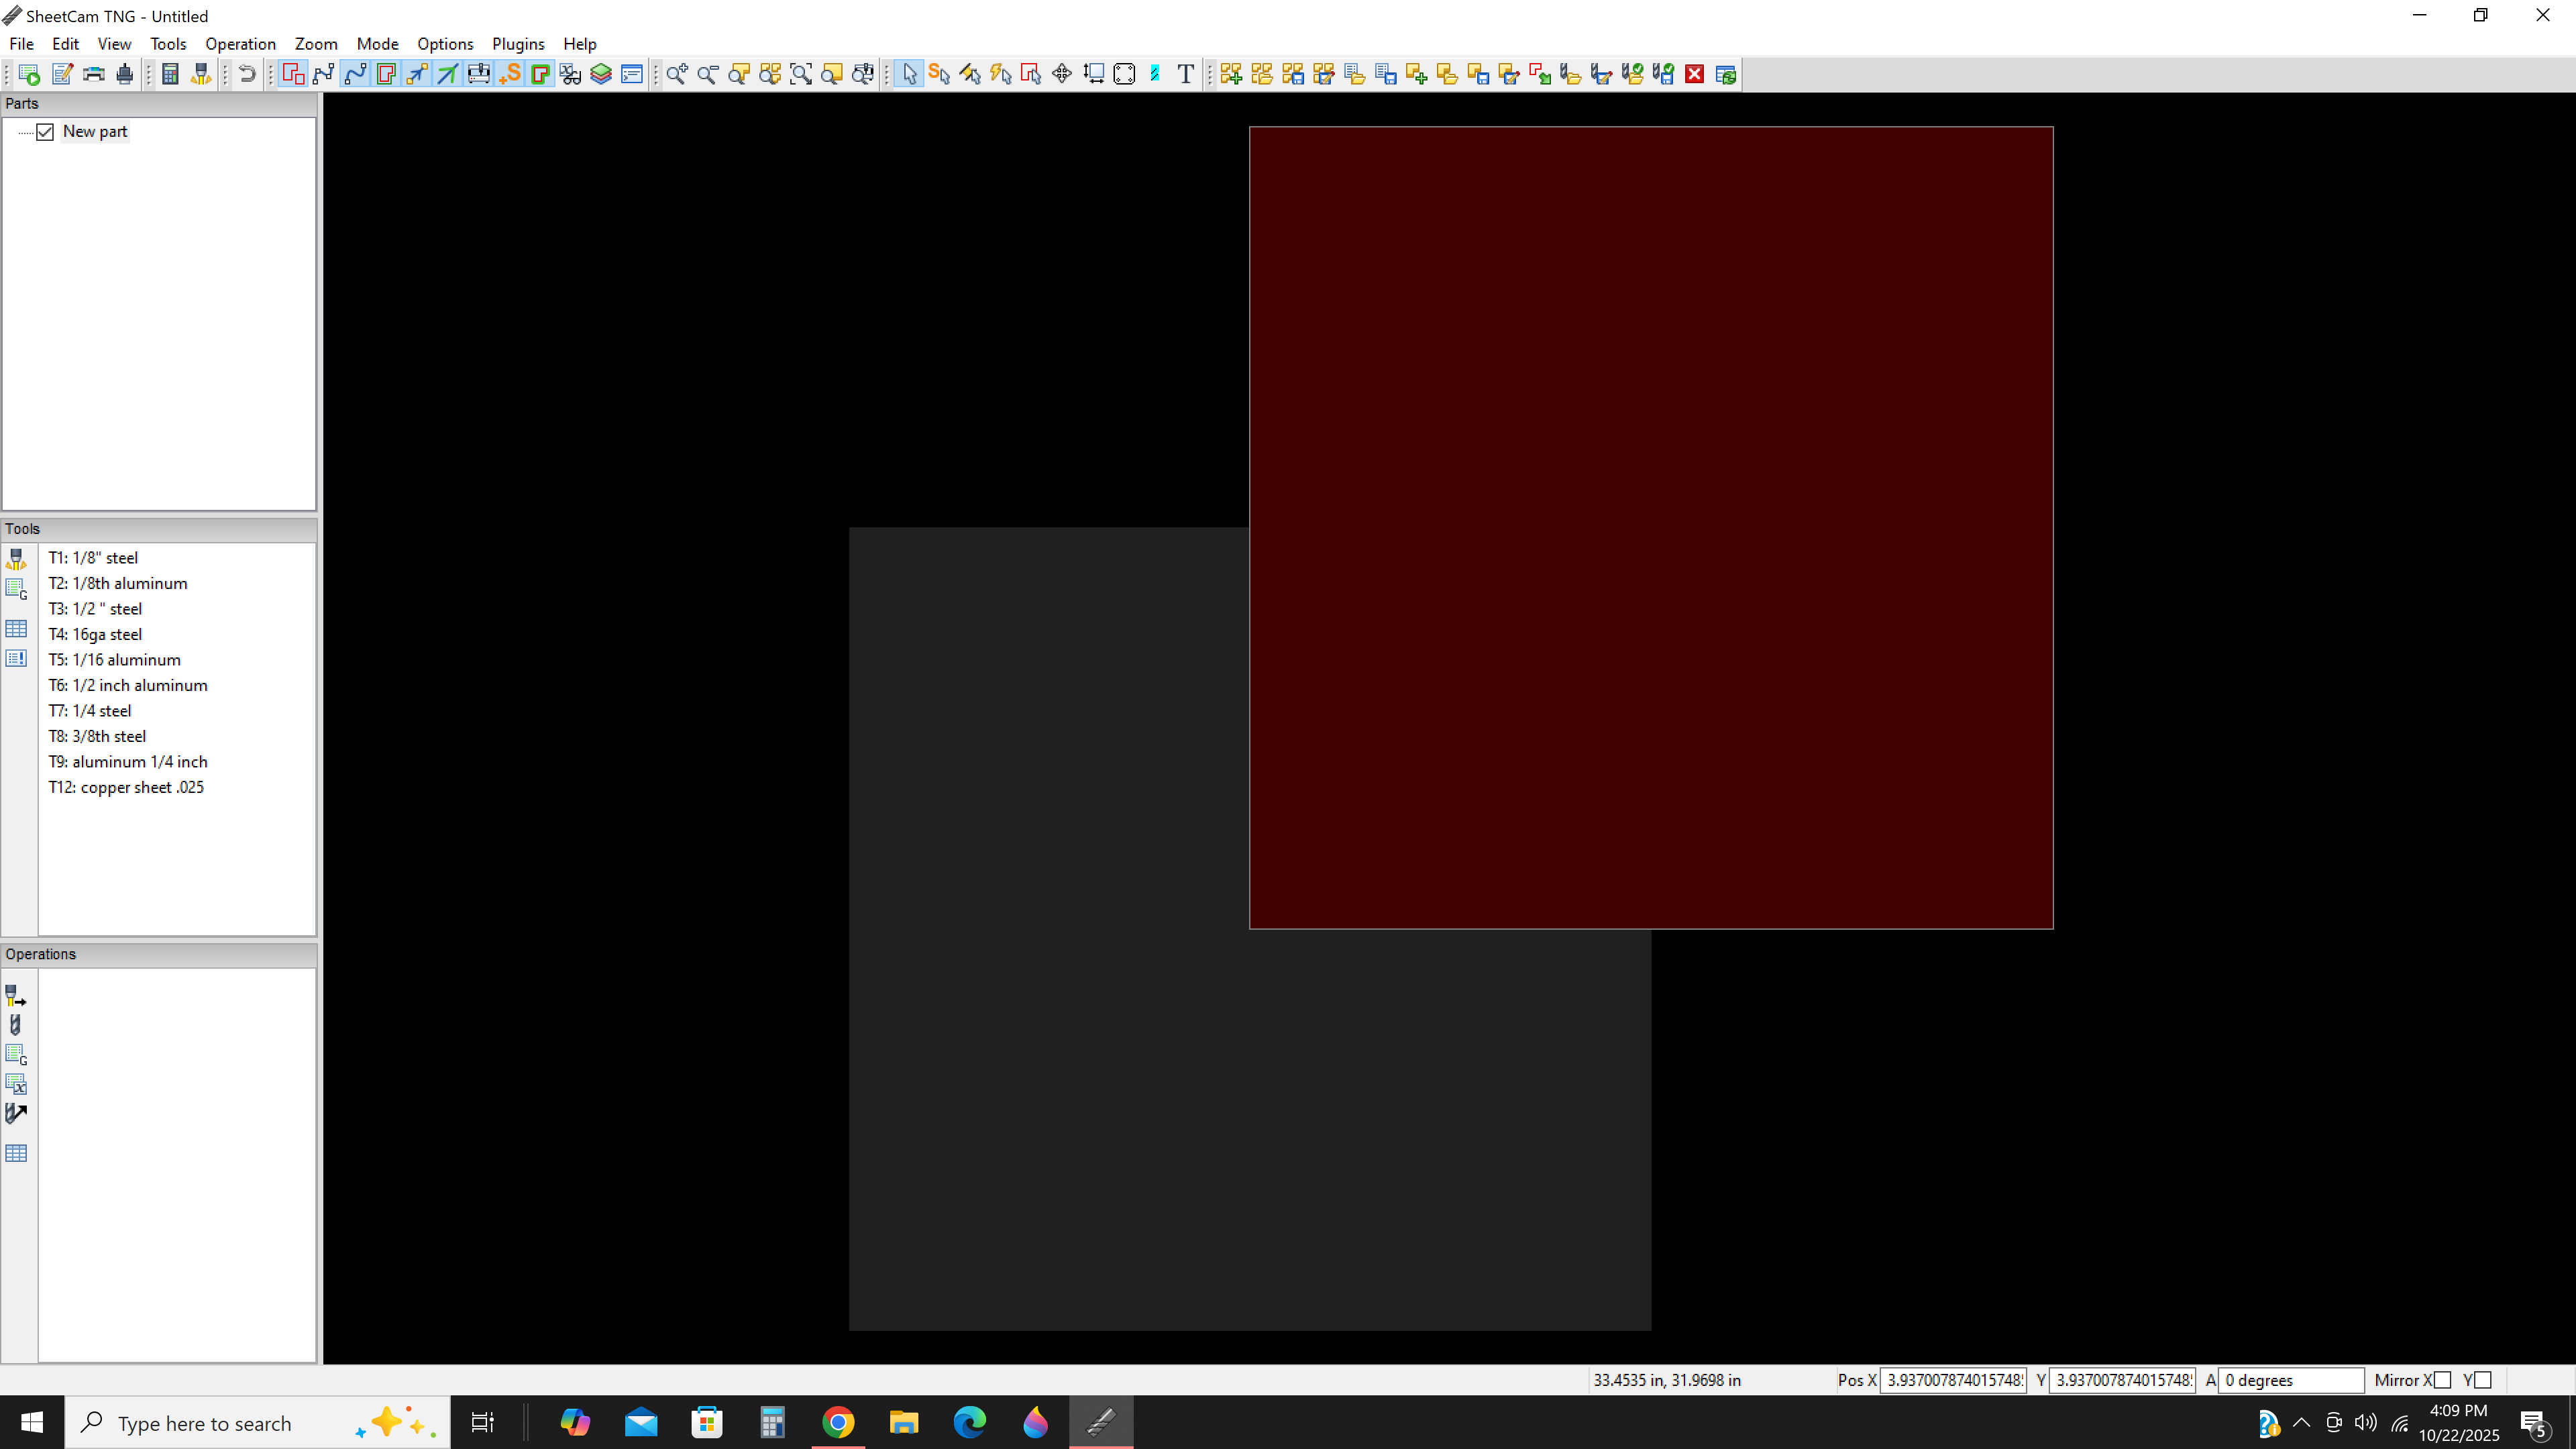Uncheck the New part checkbox
The image size is (2576, 1449).
click(x=45, y=132)
